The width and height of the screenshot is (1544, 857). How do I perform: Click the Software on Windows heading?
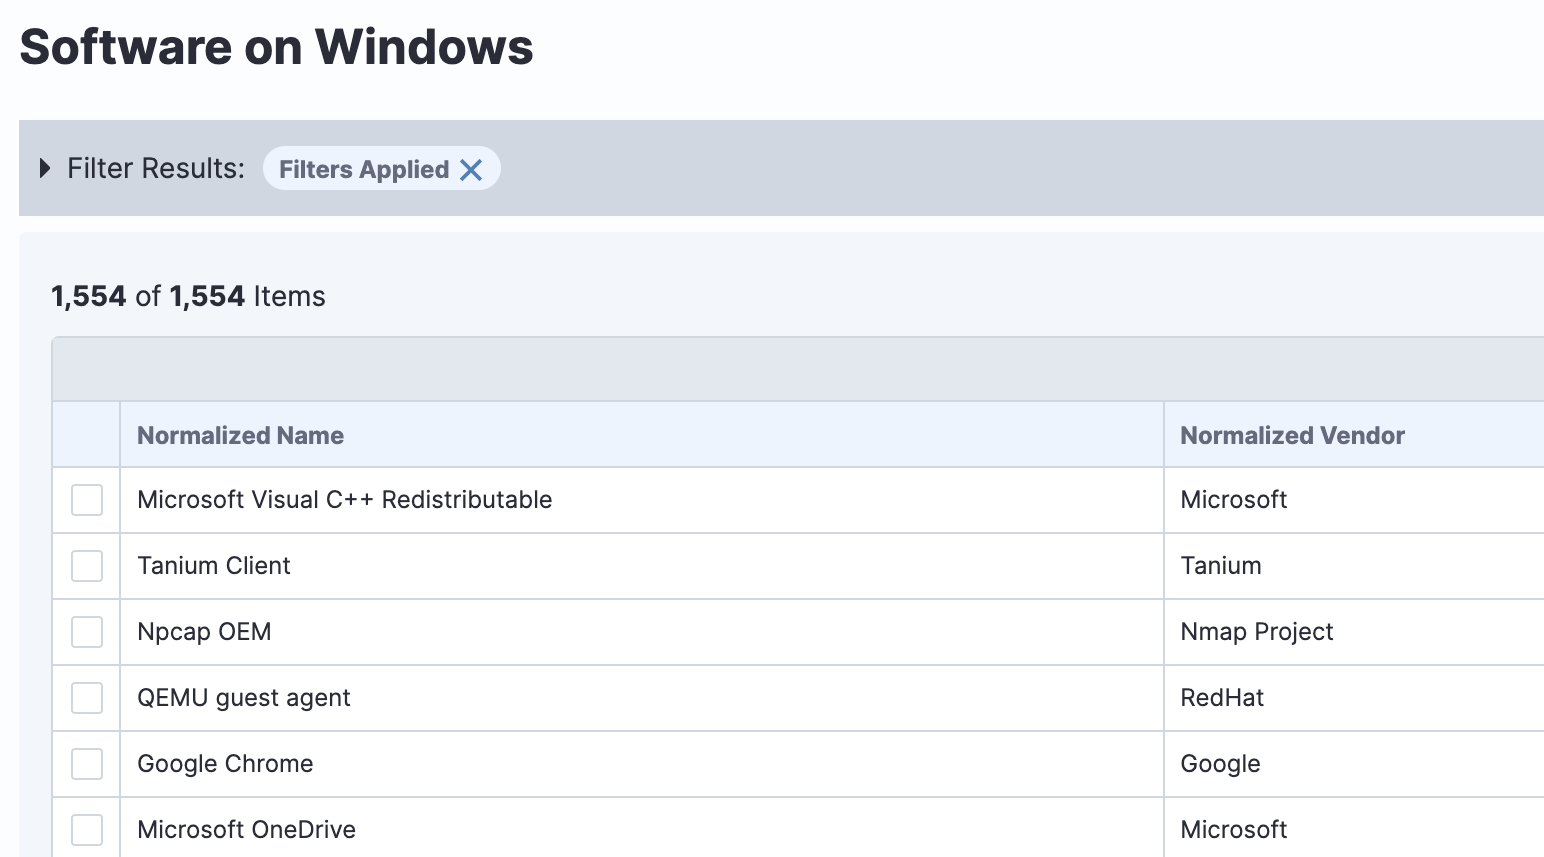[x=276, y=47]
